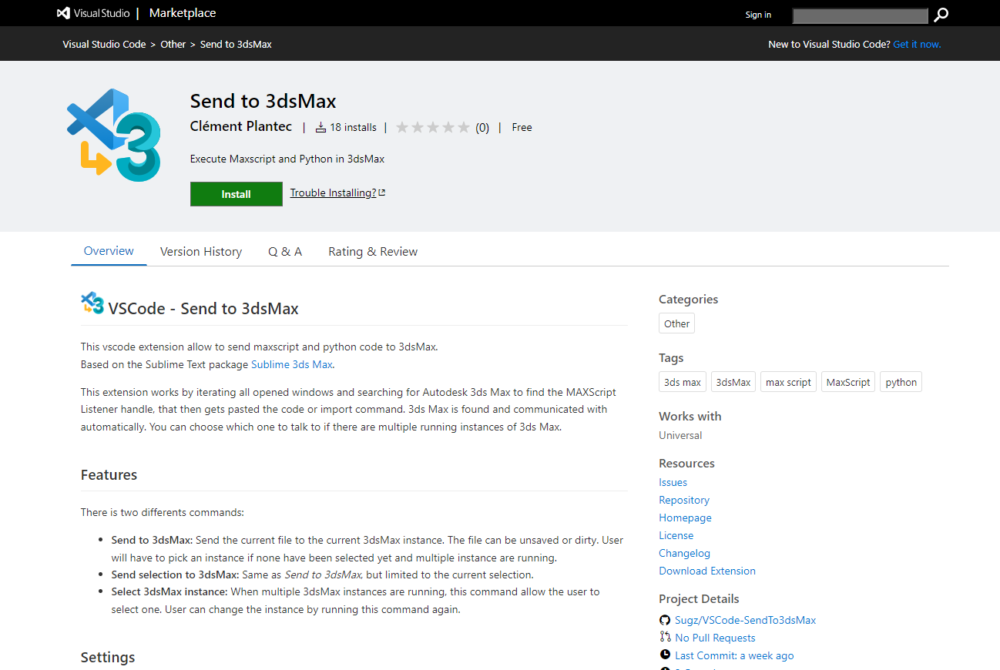Click the Sign in link

[758, 15]
